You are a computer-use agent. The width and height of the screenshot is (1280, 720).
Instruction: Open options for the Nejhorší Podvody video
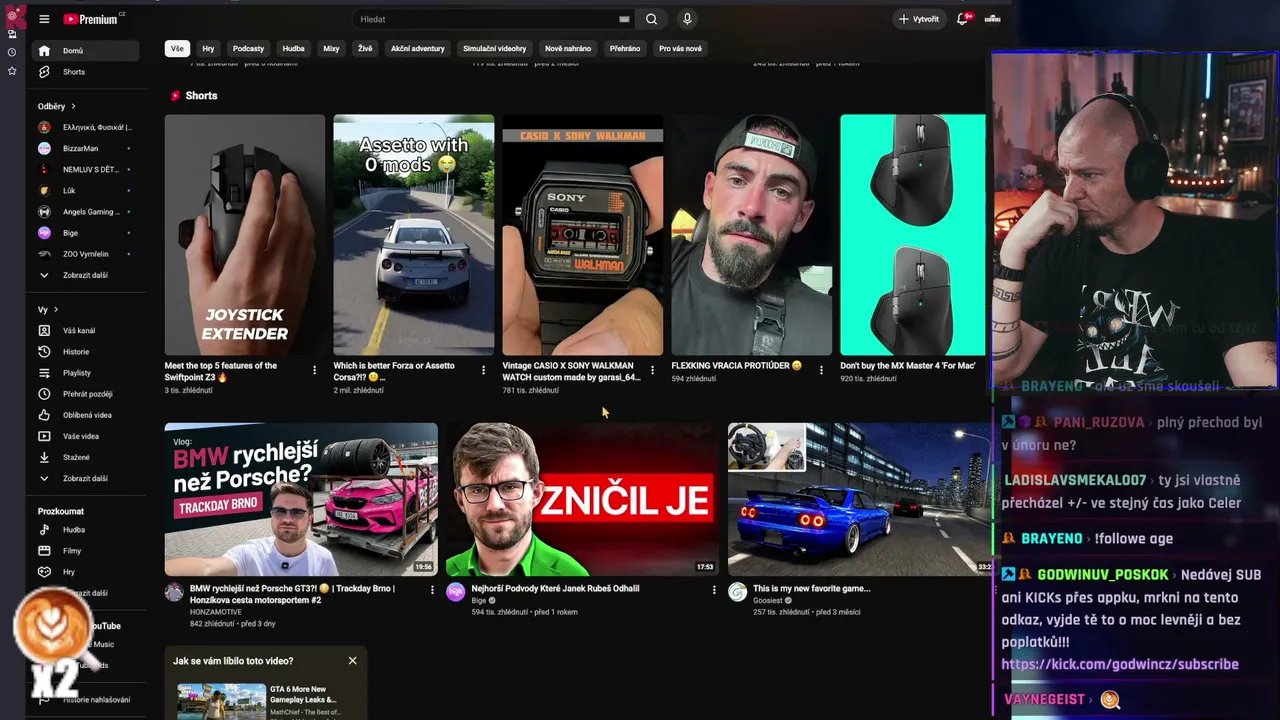pos(714,590)
